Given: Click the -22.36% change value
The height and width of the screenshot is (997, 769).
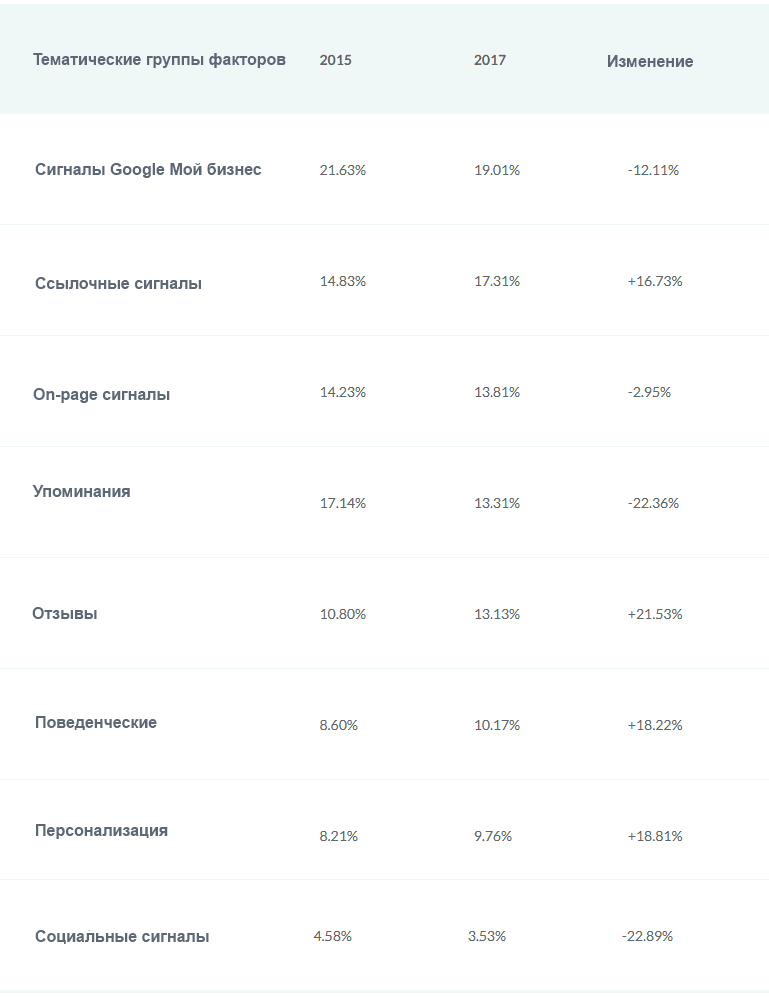Looking at the screenshot, I should pyautogui.click(x=653, y=504).
